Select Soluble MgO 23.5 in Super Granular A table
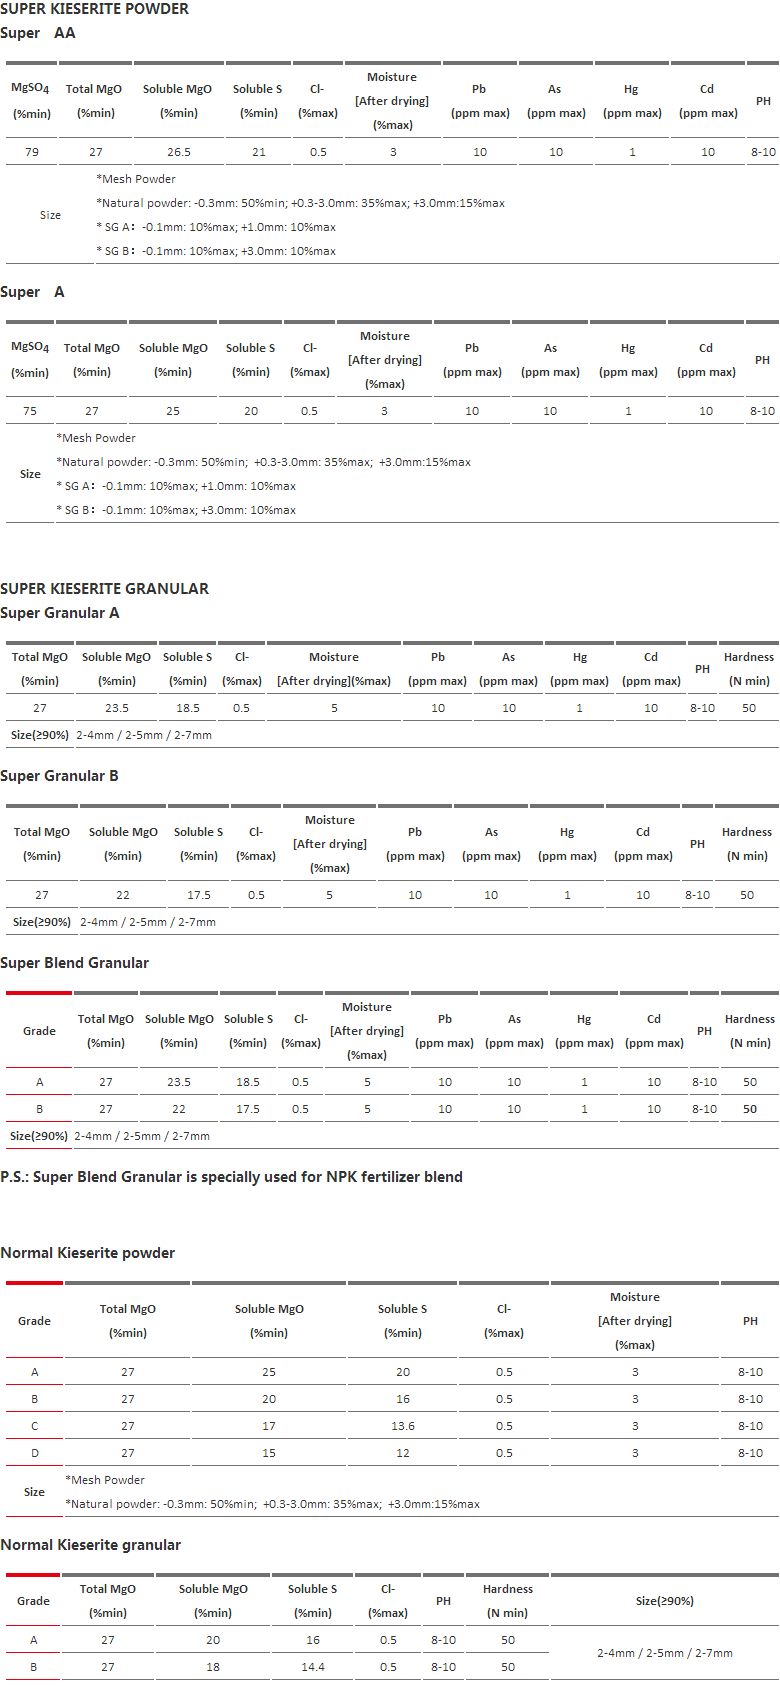Image resolution: width=780 pixels, height=1686 pixels. click(117, 708)
